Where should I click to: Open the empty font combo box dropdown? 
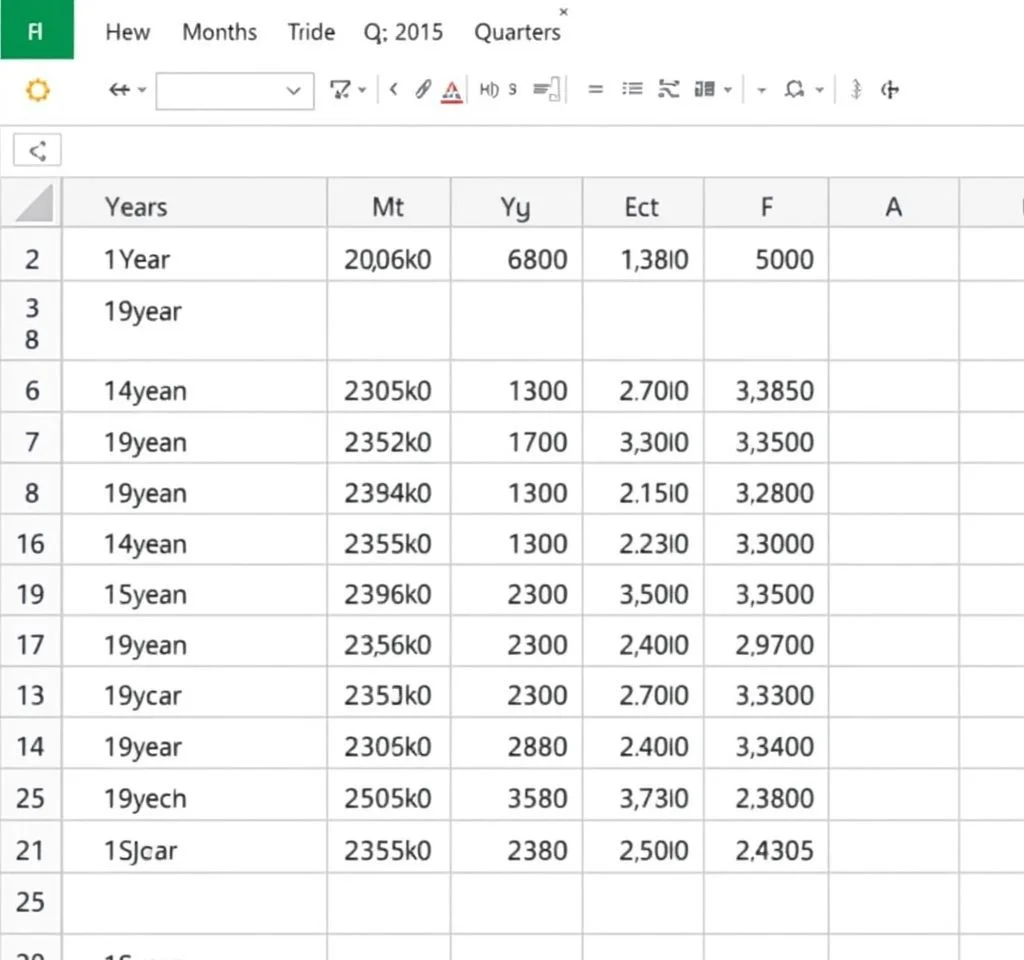[293, 91]
